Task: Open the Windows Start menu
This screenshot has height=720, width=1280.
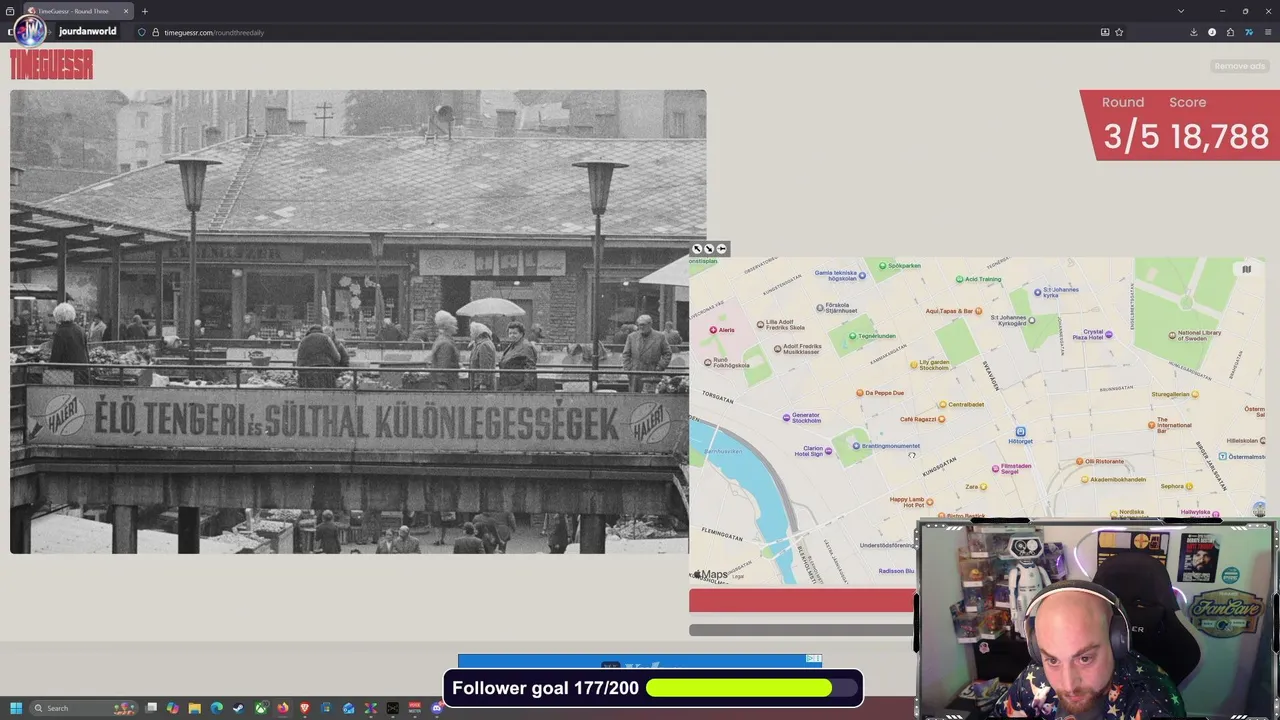Action: pos(16,708)
